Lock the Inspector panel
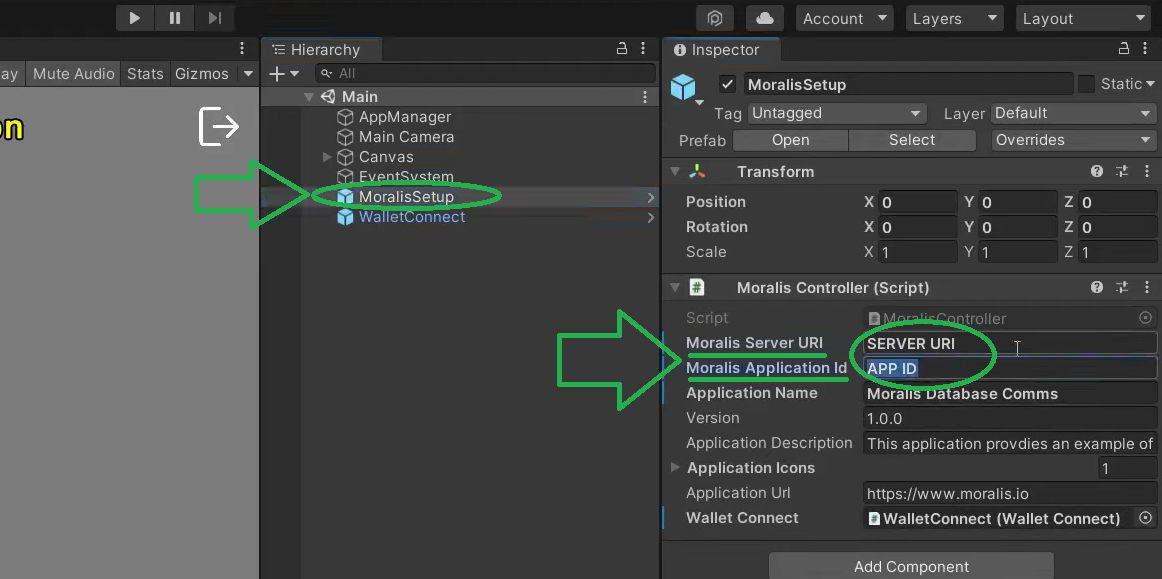 (1124, 49)
